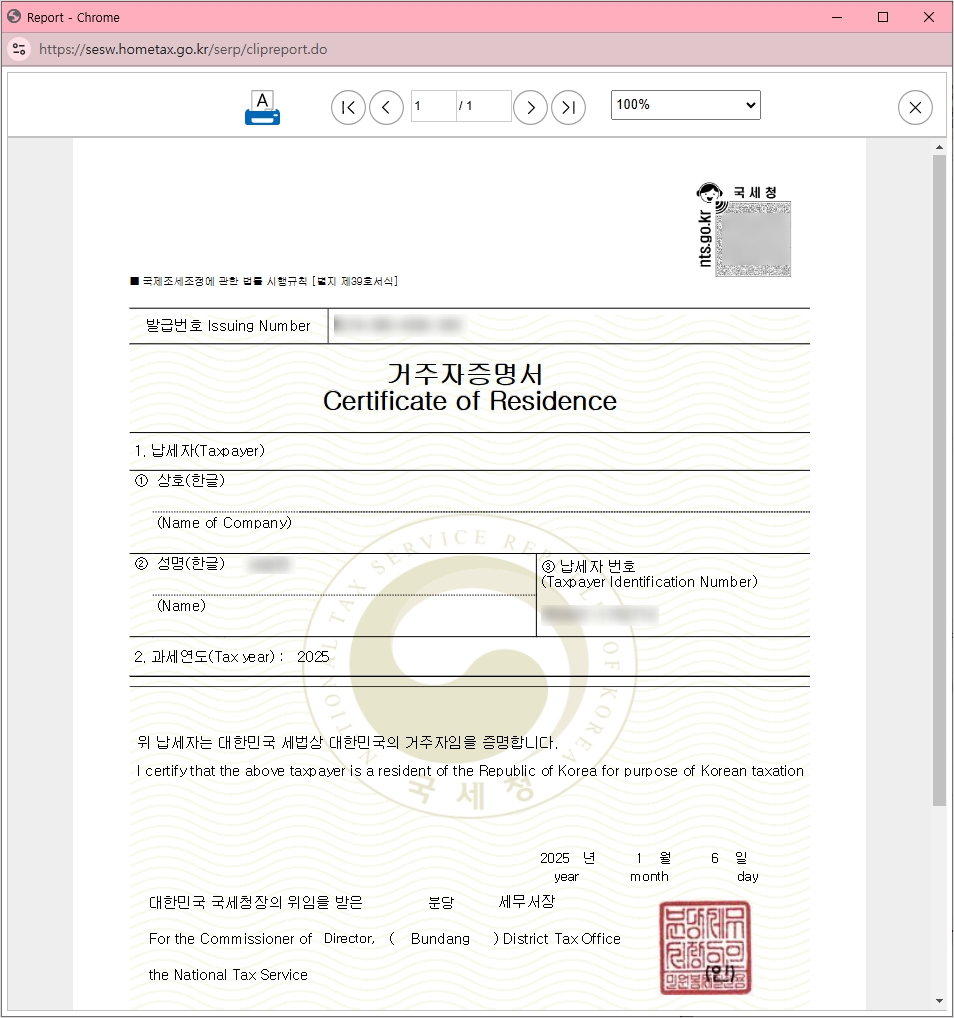Click the '발급번호 Issuing Number' label

(x=228, y=326)
